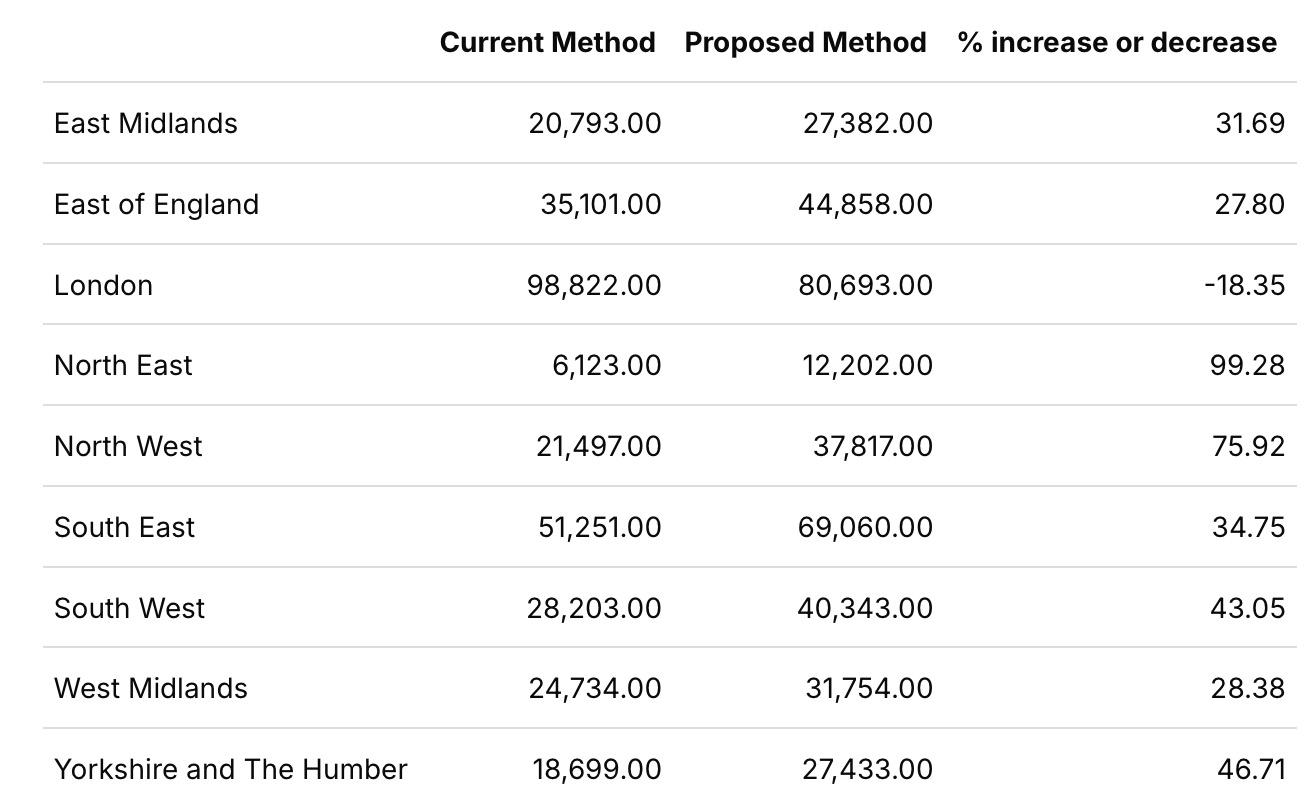This screenshot has width=1308, height=806.
Task: Click the Yorkshire and The Humber label
Action: click(x=230, y=769)
